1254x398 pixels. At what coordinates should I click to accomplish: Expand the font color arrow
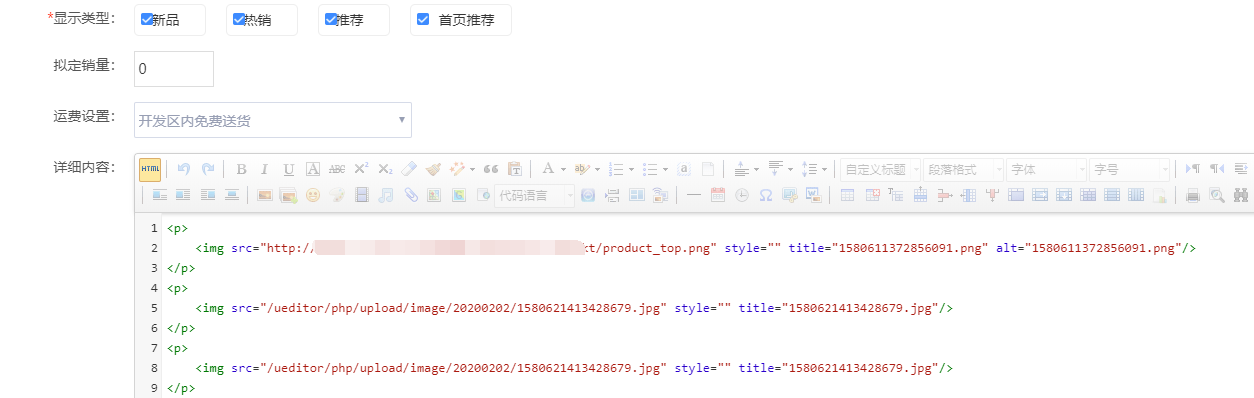click(x=563, y=170)
